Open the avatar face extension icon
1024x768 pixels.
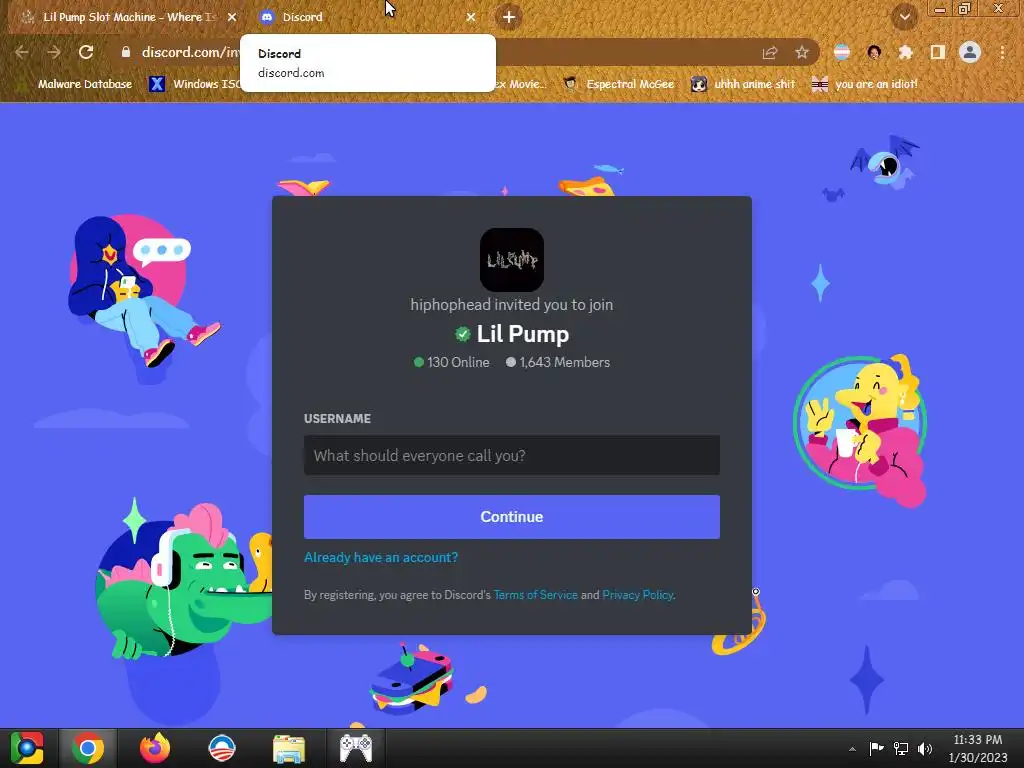874,52
